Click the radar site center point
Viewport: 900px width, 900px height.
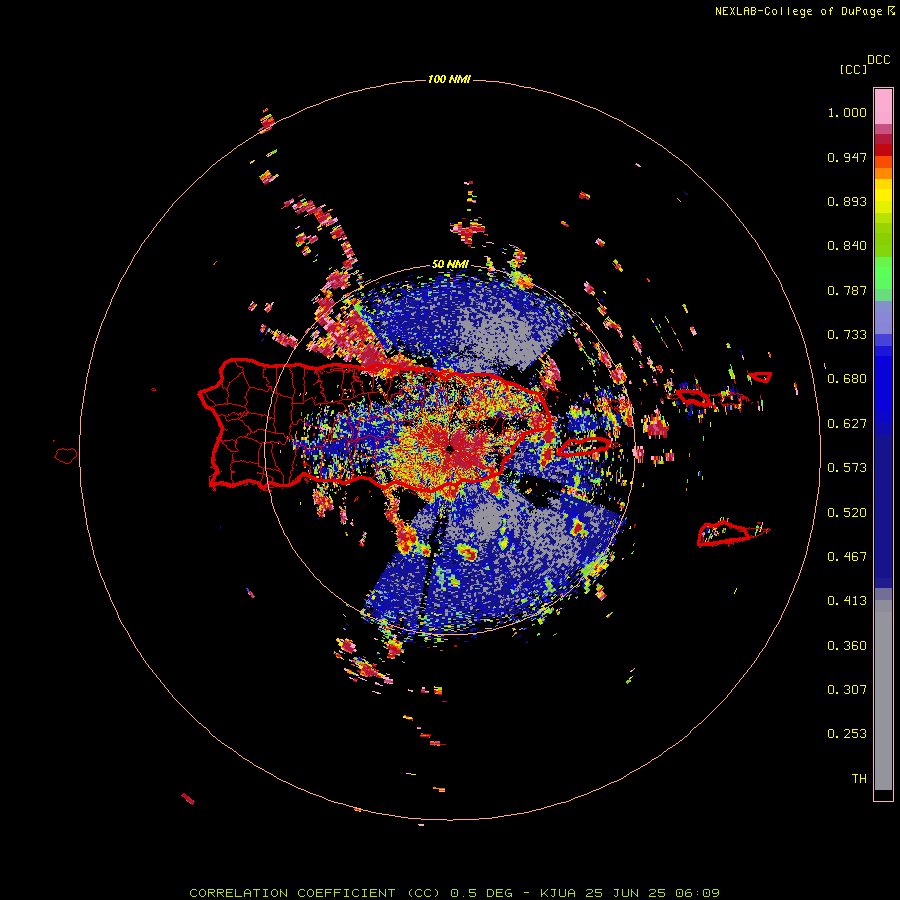(450, 449)
